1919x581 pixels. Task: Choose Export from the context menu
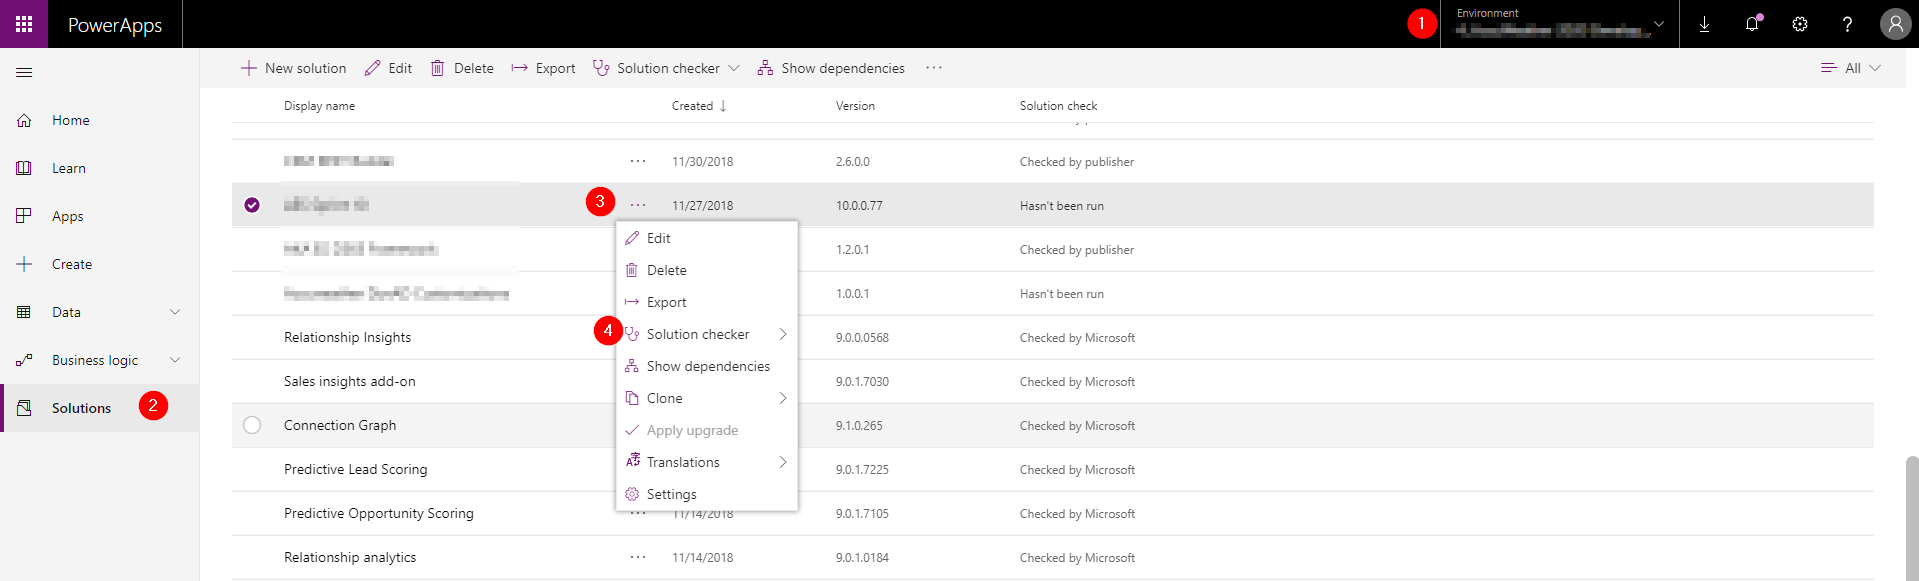666,302
